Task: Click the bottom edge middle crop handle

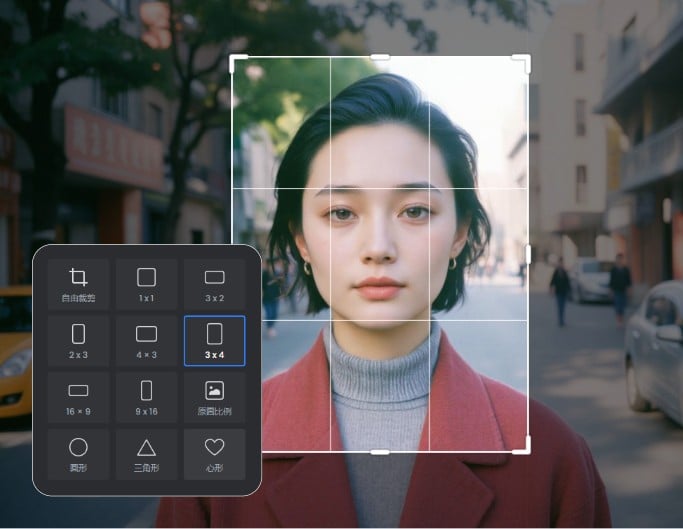Action: click(380, 452)
